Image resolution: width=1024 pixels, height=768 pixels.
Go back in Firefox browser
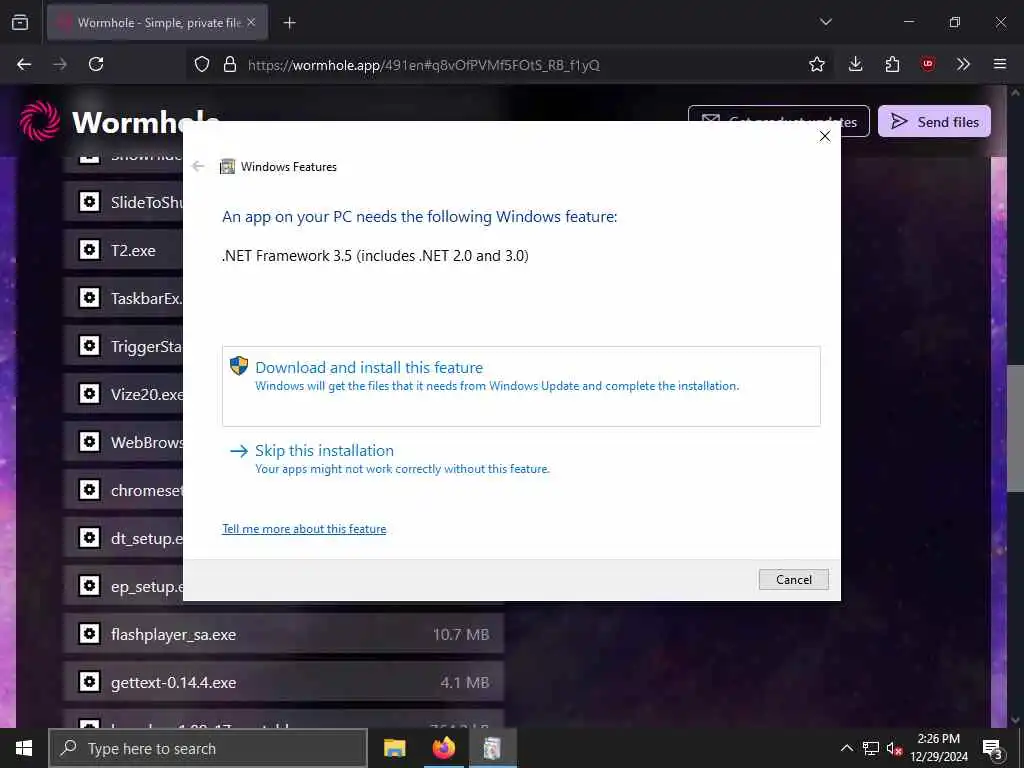tap(24, 64)
